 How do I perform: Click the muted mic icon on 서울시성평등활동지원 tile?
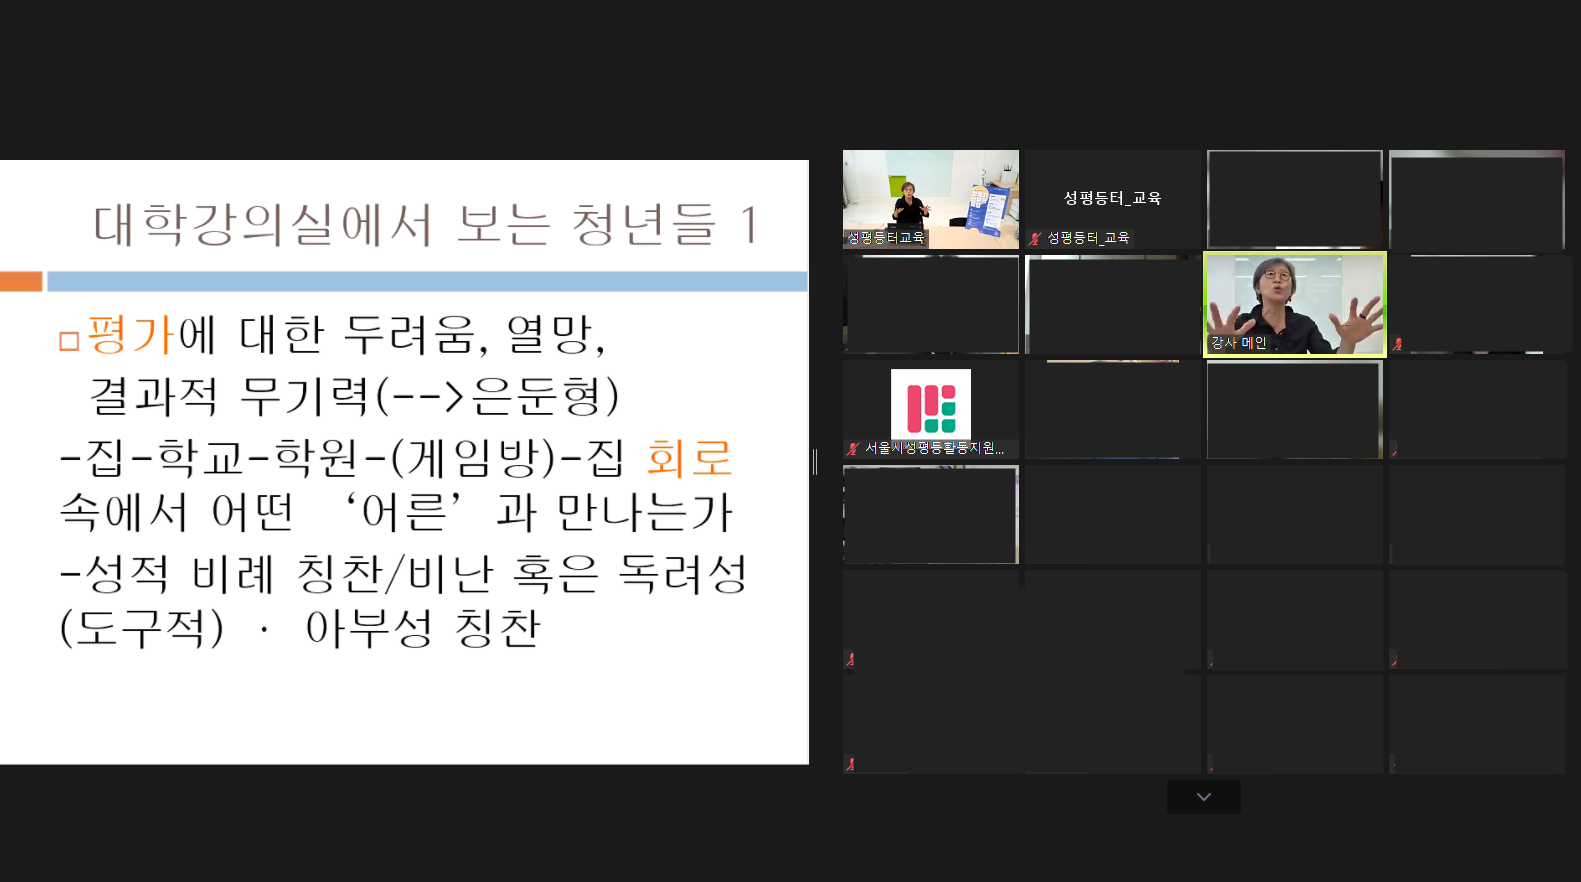coord(853,448)
